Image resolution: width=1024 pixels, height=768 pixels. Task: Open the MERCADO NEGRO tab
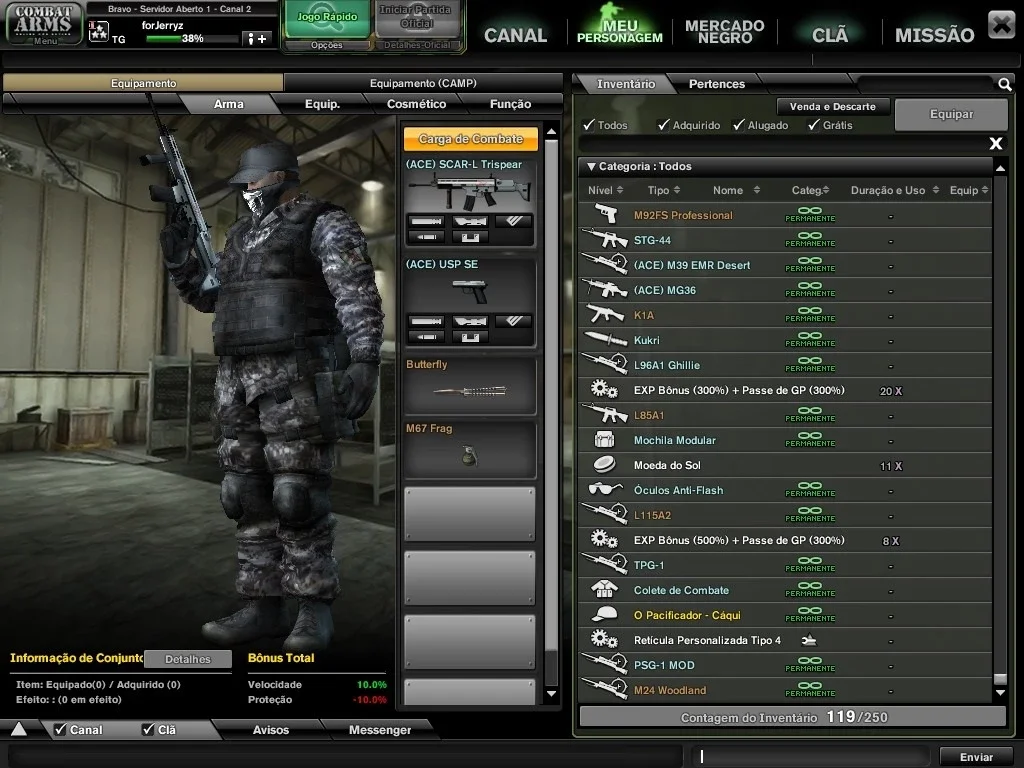724,31
